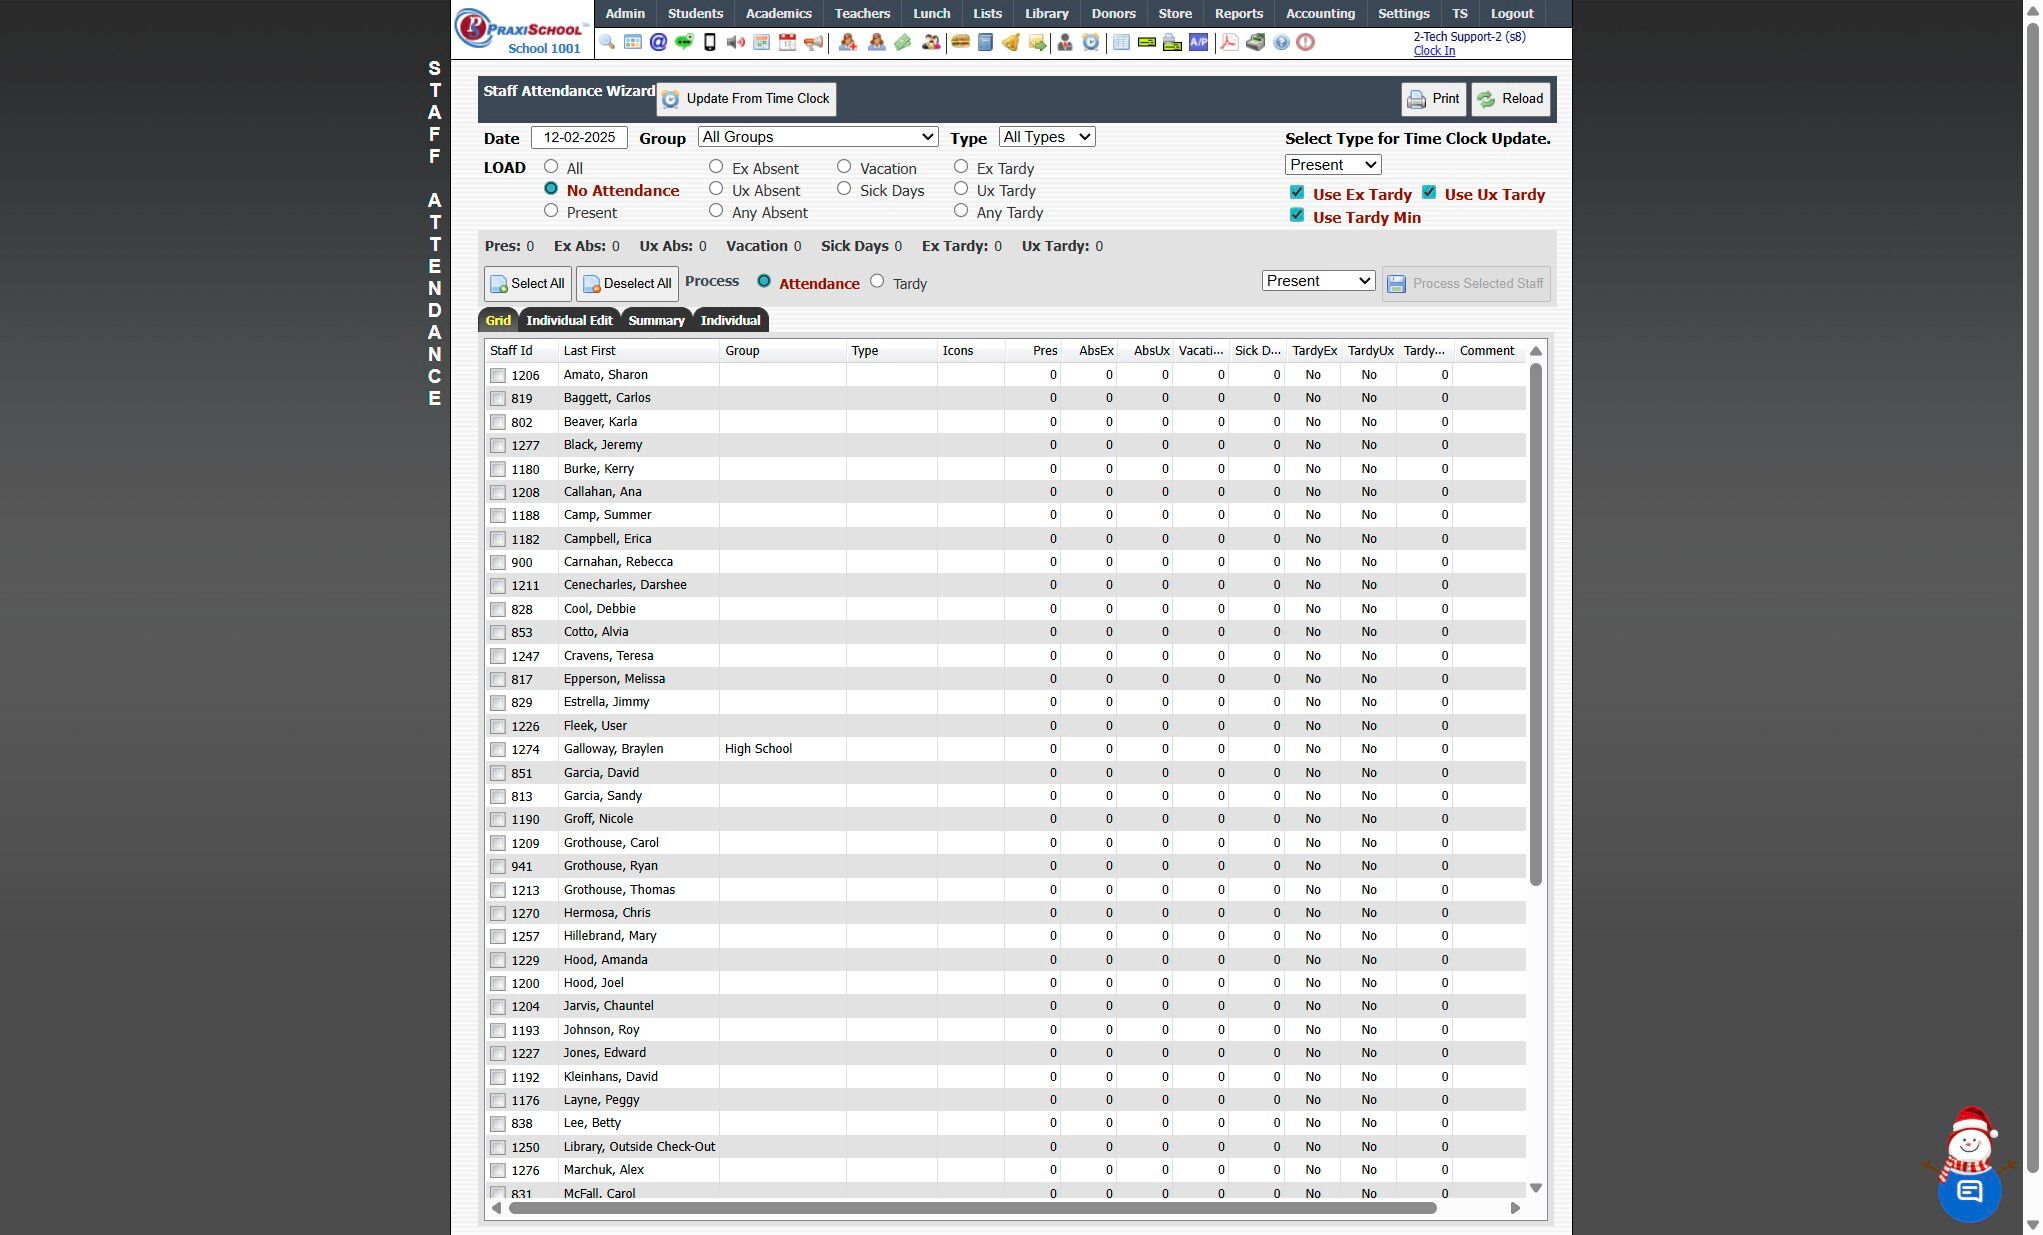The width and height of the screenshot is (2043, 1235).
Task: Click the PDF document icon
Action: coord(1228,42)
